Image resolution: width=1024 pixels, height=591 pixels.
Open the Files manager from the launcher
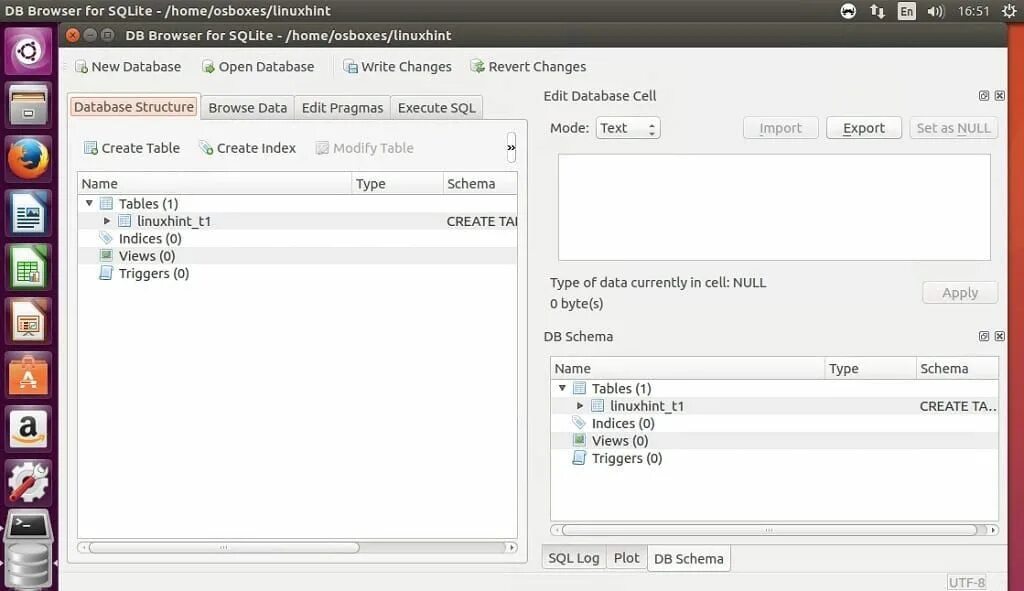tap(28, 104)
